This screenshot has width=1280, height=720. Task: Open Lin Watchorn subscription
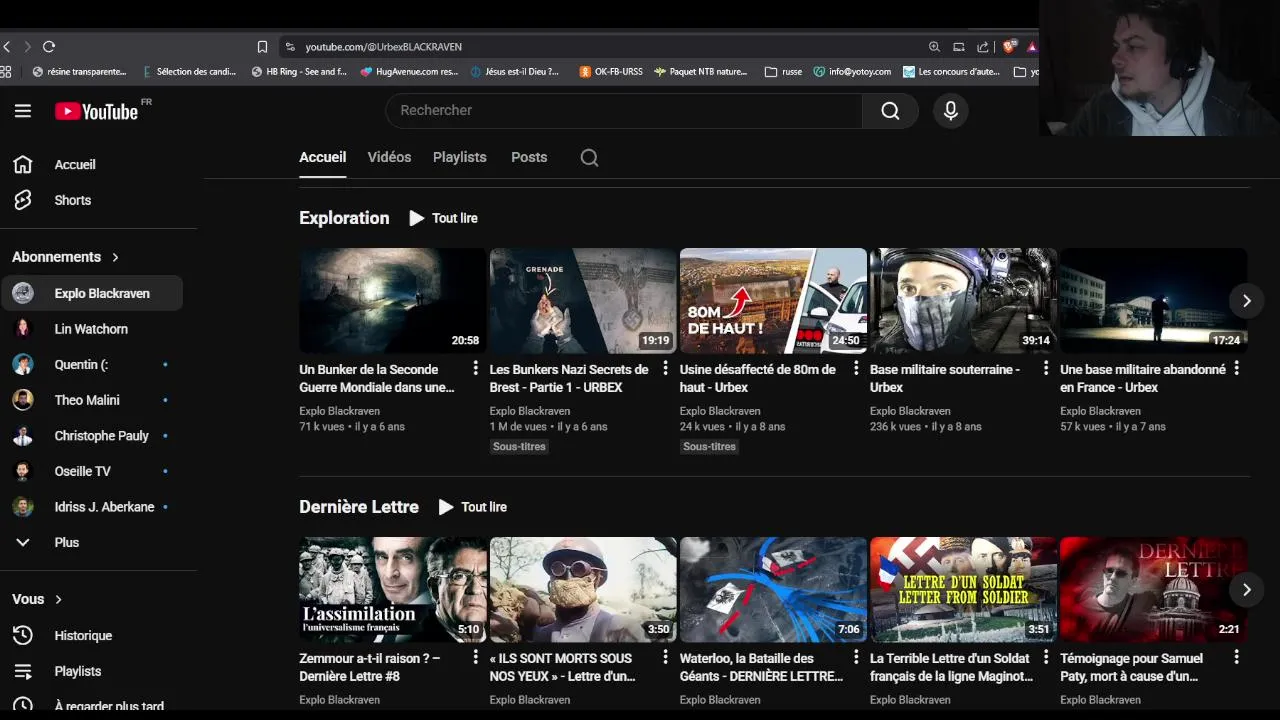coord(91,329)
